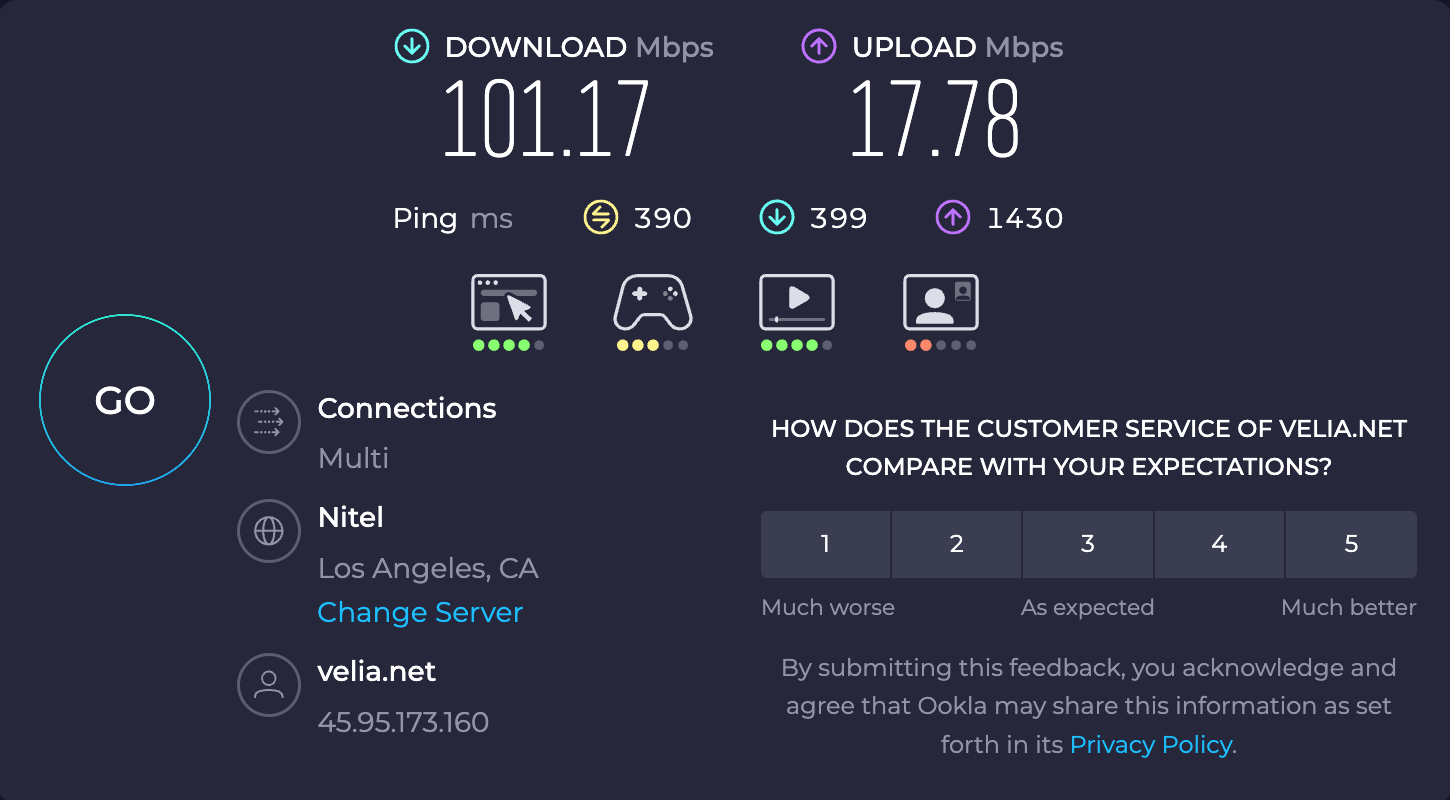
Task: Click the download latency ping icon
Action: tap(776, 217)
